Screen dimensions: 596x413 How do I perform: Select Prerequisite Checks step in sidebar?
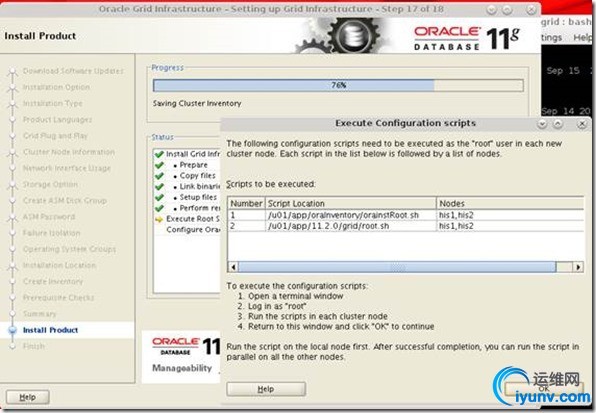click(x=58, y=297)
